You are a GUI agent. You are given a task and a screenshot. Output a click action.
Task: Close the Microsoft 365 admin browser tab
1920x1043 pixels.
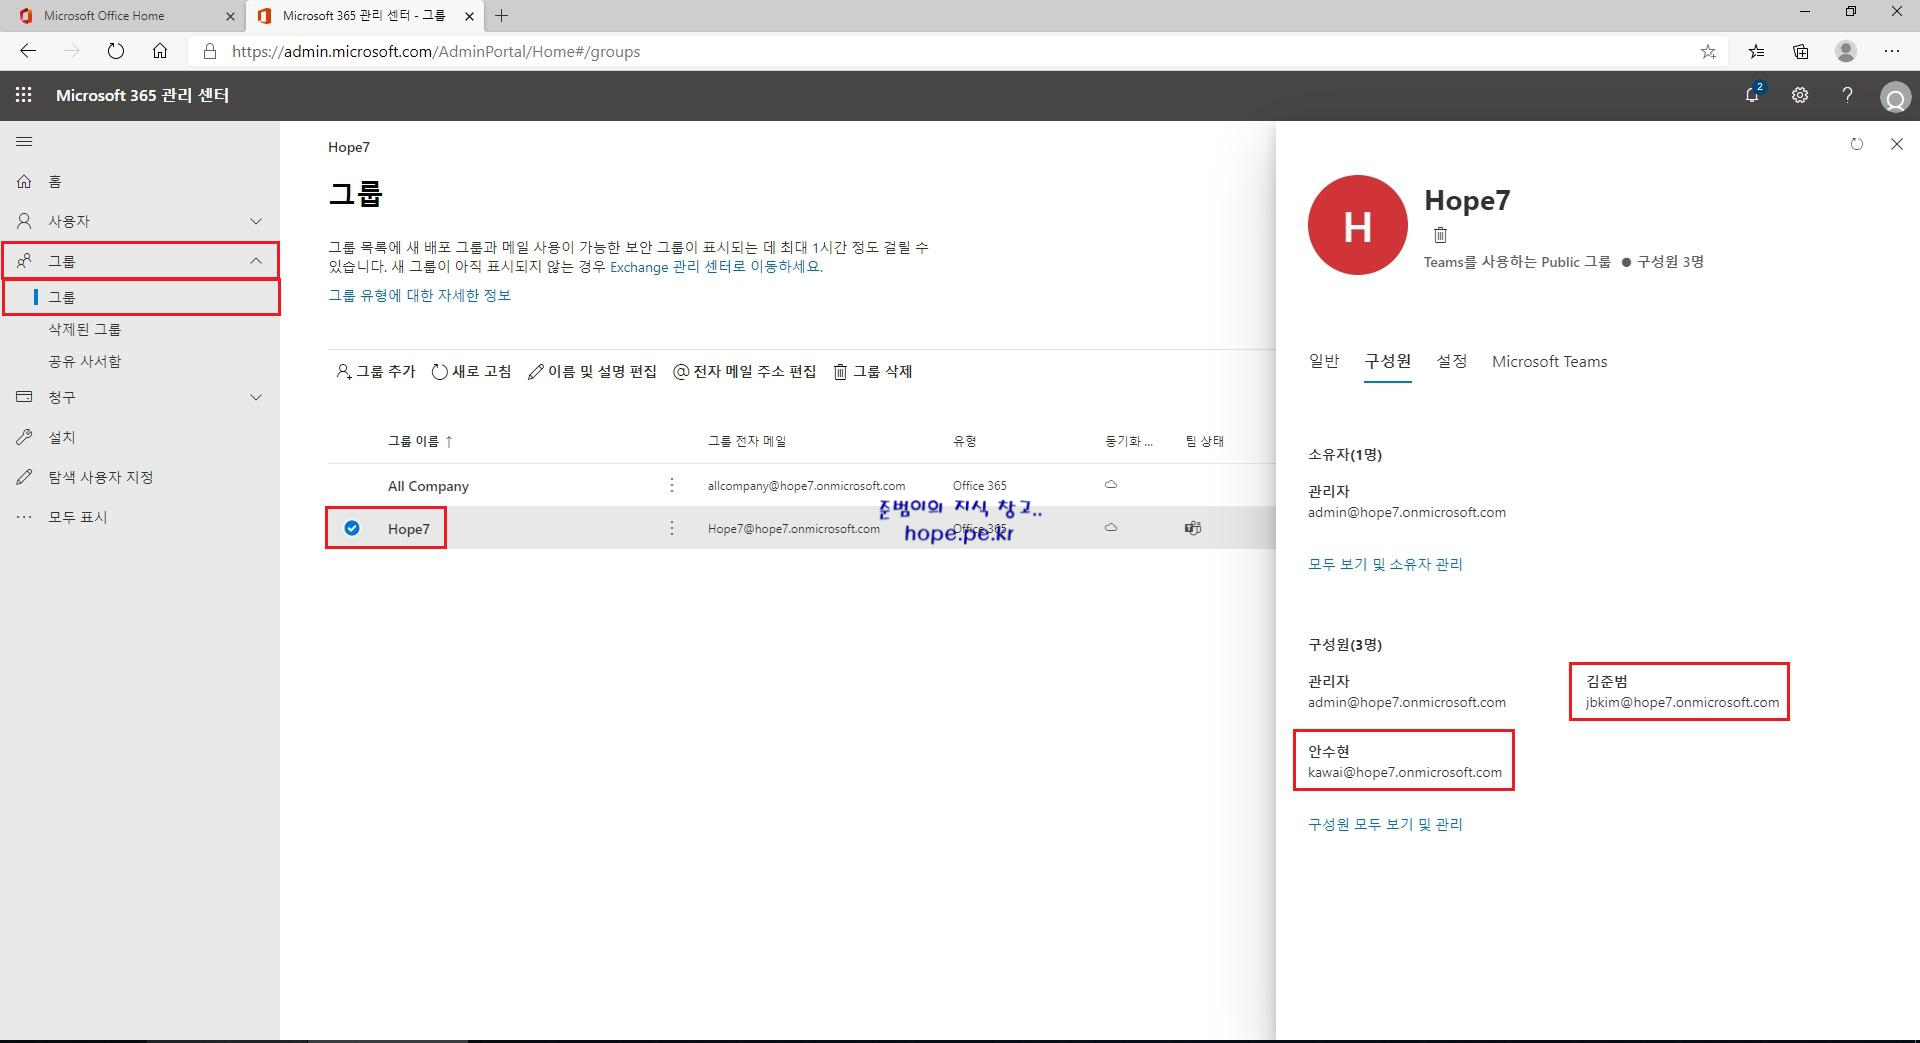coord(469,16)
